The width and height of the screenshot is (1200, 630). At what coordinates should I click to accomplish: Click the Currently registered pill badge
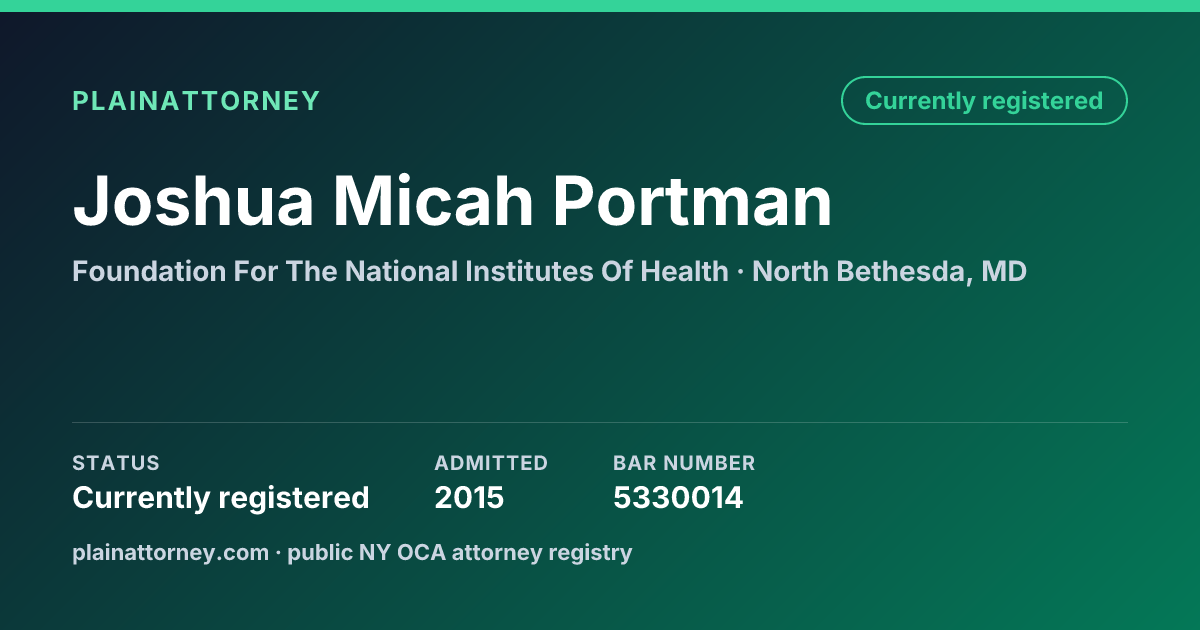(984, 101)
